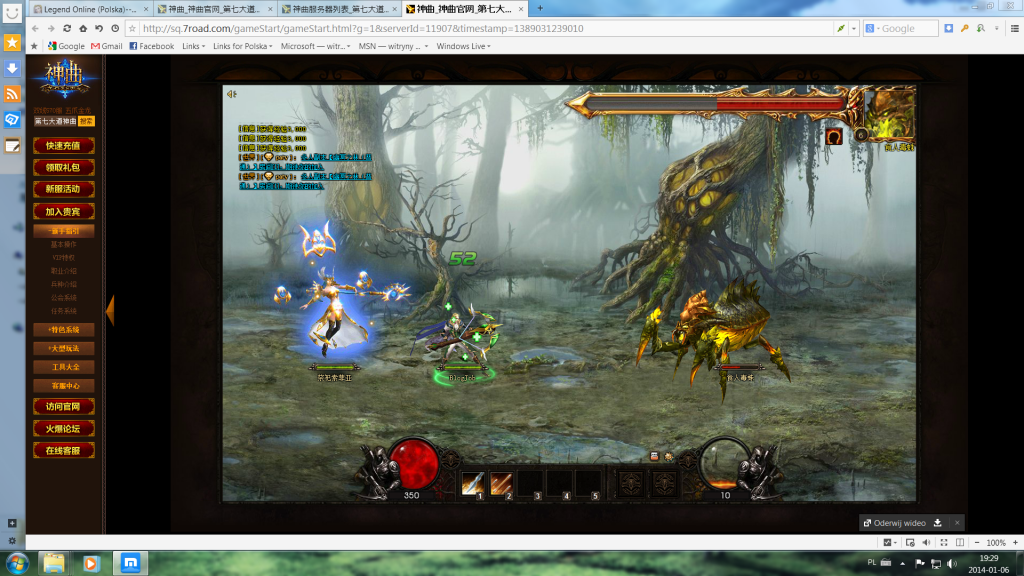Click the 新服活动 sidebar button
Screen dimensions: 1024x576
[64, 189]
